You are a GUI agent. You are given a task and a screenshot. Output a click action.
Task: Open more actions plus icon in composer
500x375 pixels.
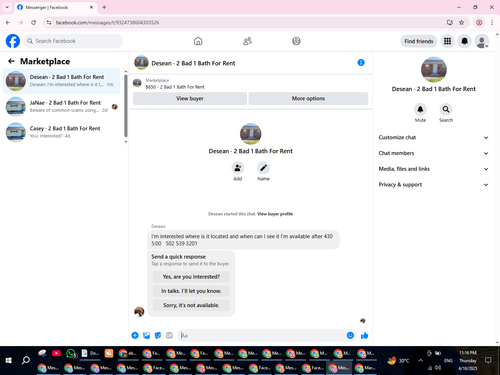click(135, 335)
